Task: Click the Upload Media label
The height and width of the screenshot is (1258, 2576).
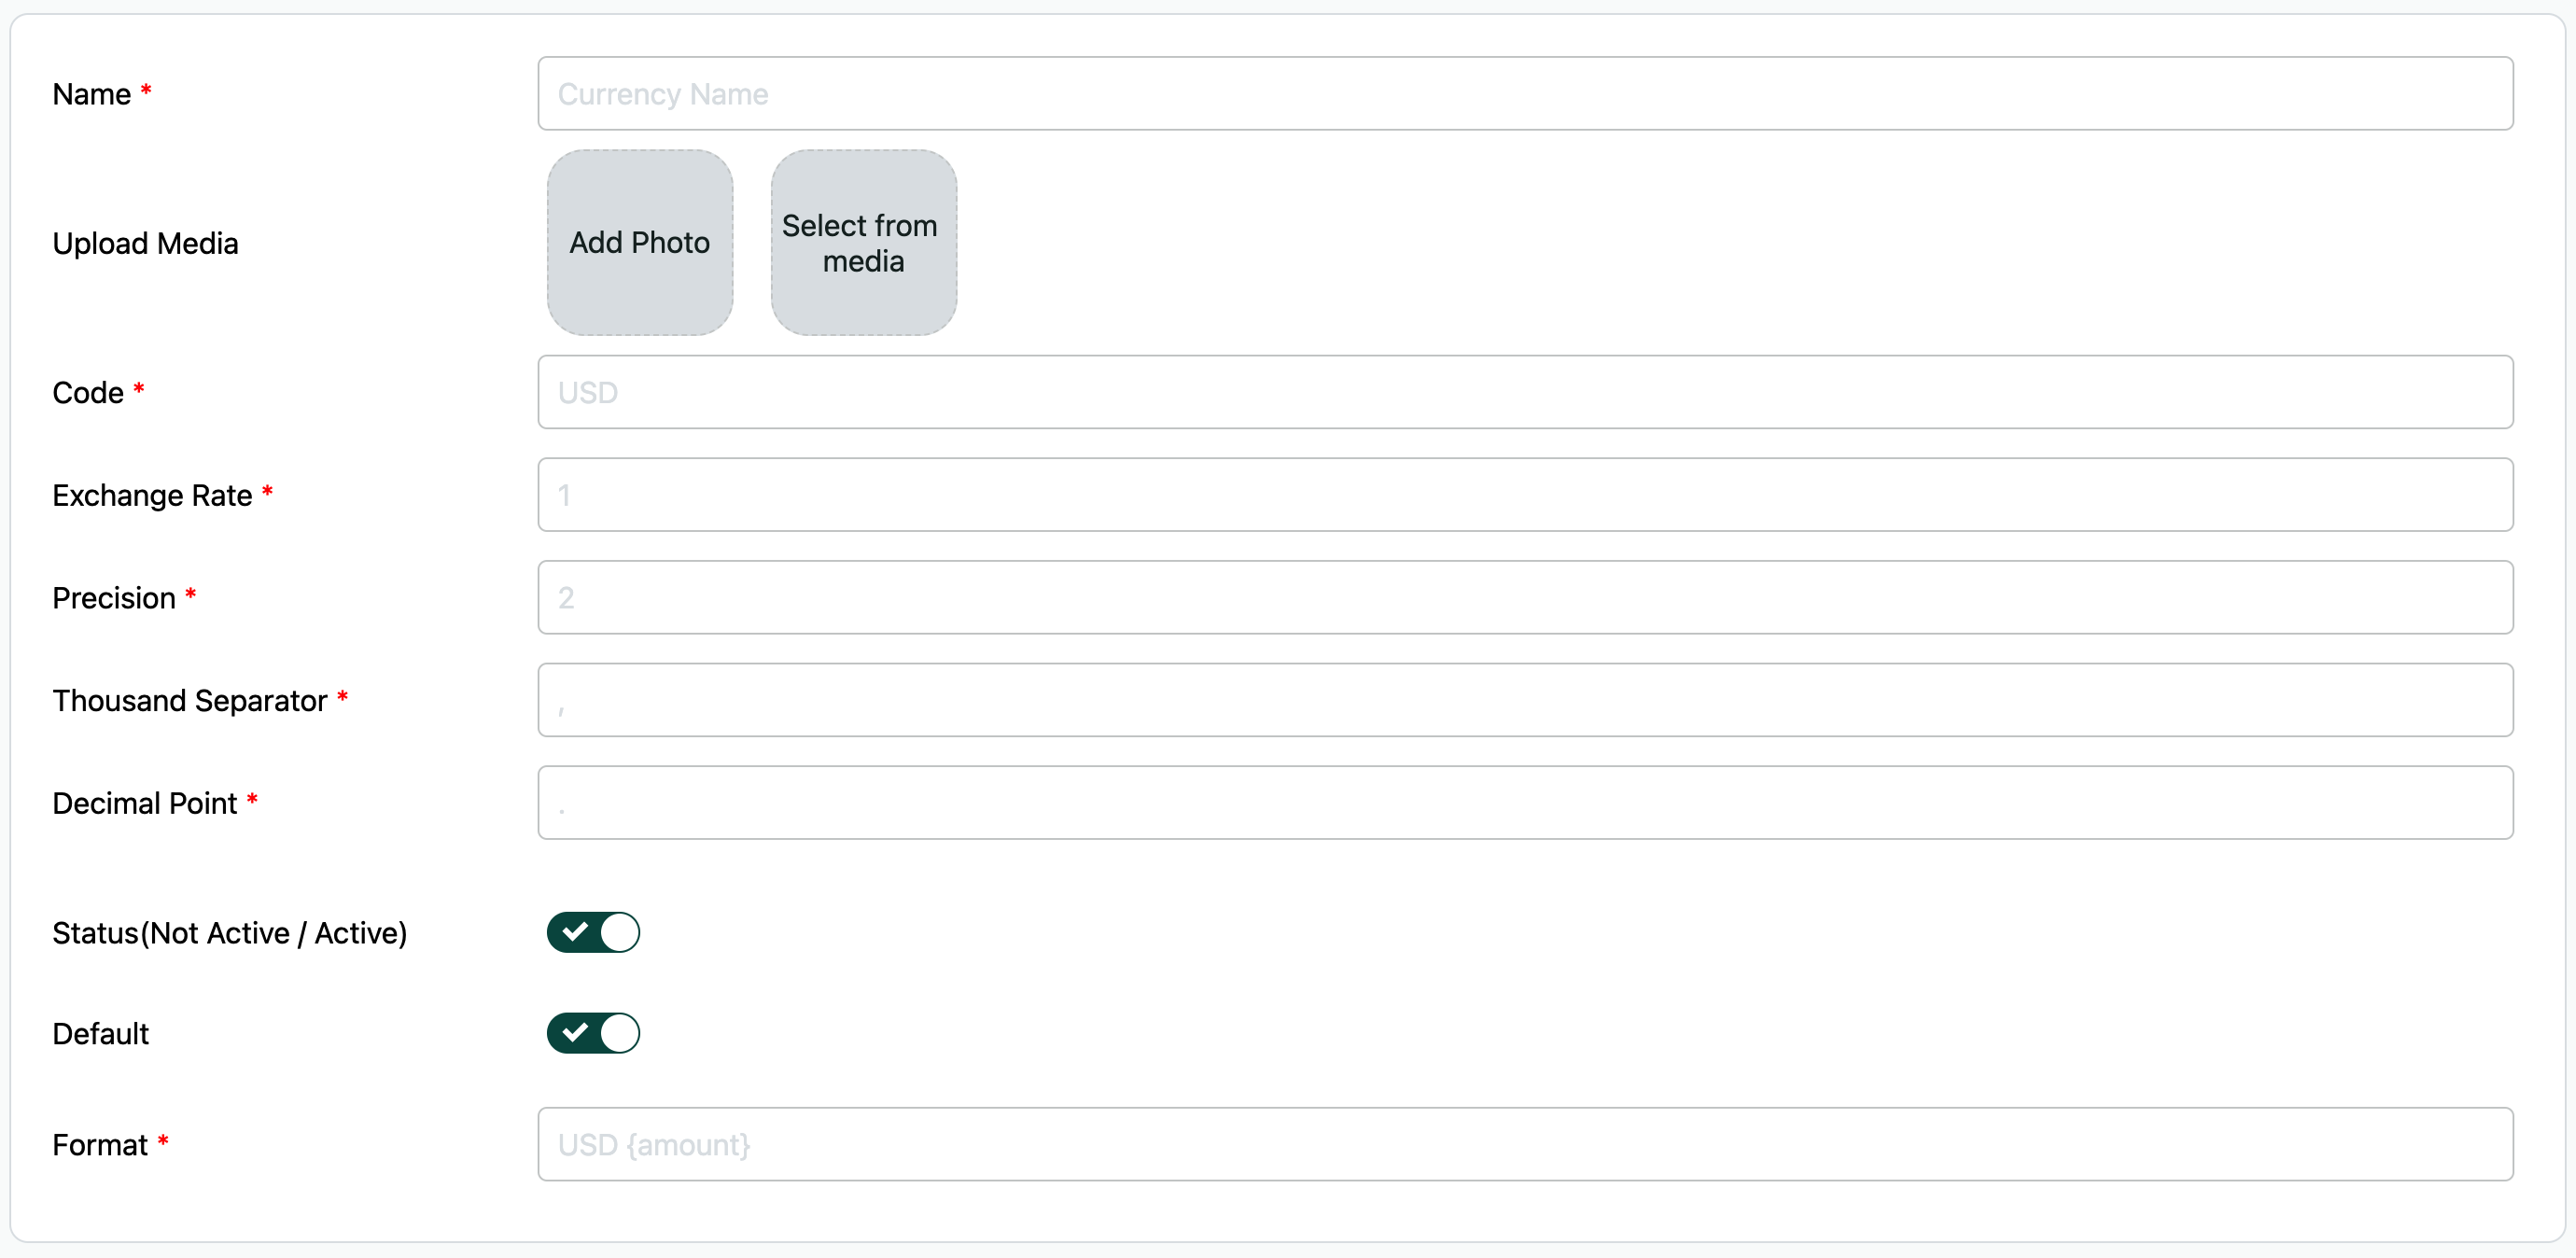Action: coord(145,243)
